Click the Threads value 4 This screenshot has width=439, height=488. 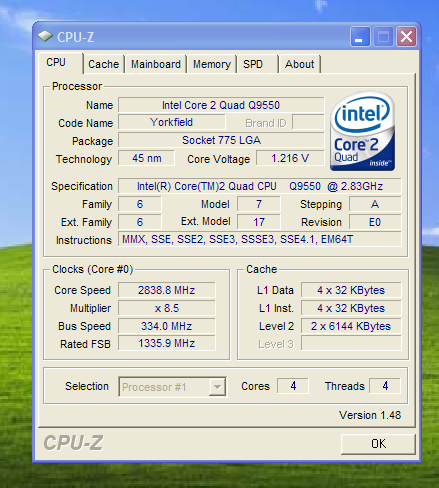pyautogui.click(x=385, y=386)
